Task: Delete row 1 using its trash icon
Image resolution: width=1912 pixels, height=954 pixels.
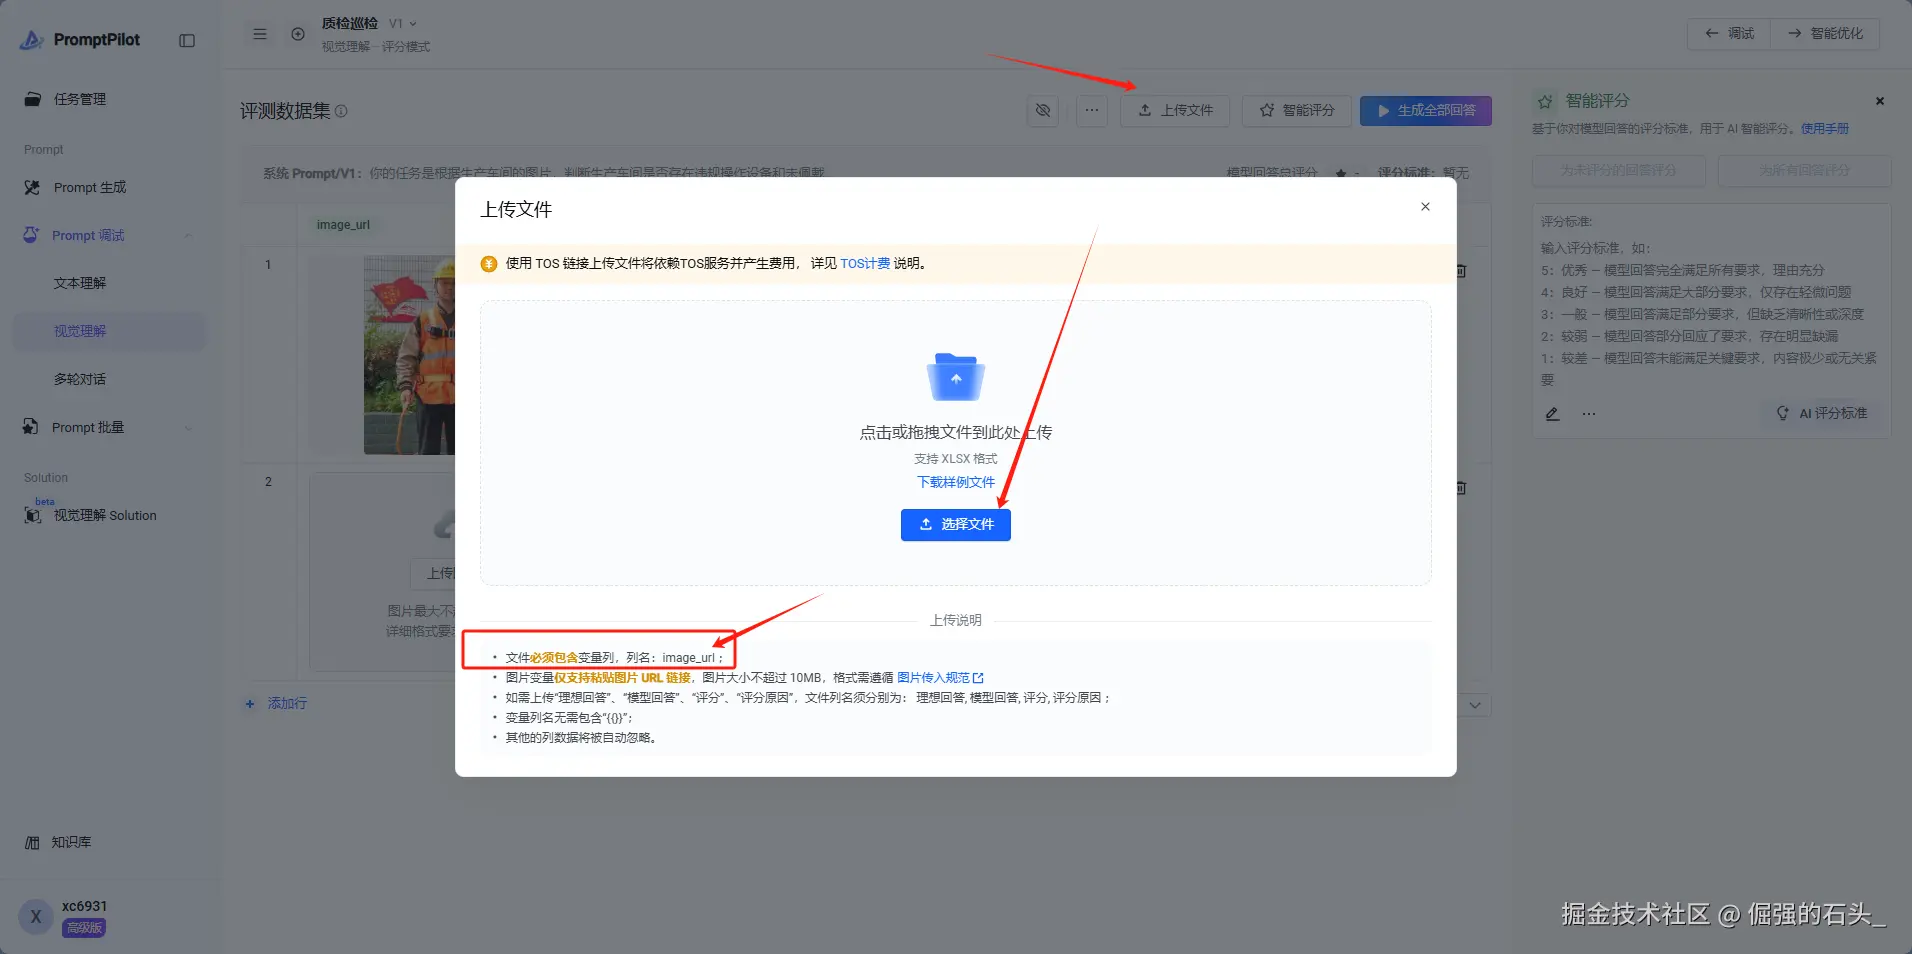Action: 1462,271
